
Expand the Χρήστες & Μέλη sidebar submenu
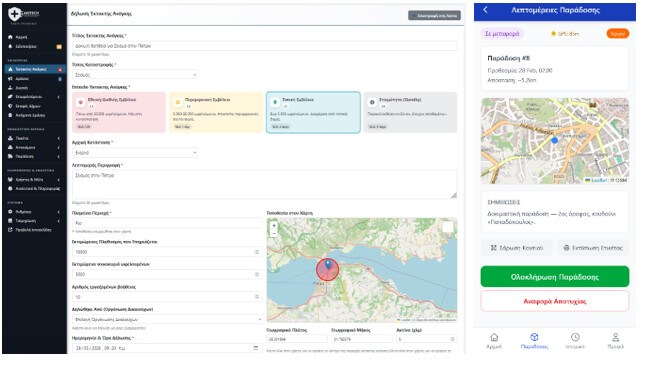(34, 179)
